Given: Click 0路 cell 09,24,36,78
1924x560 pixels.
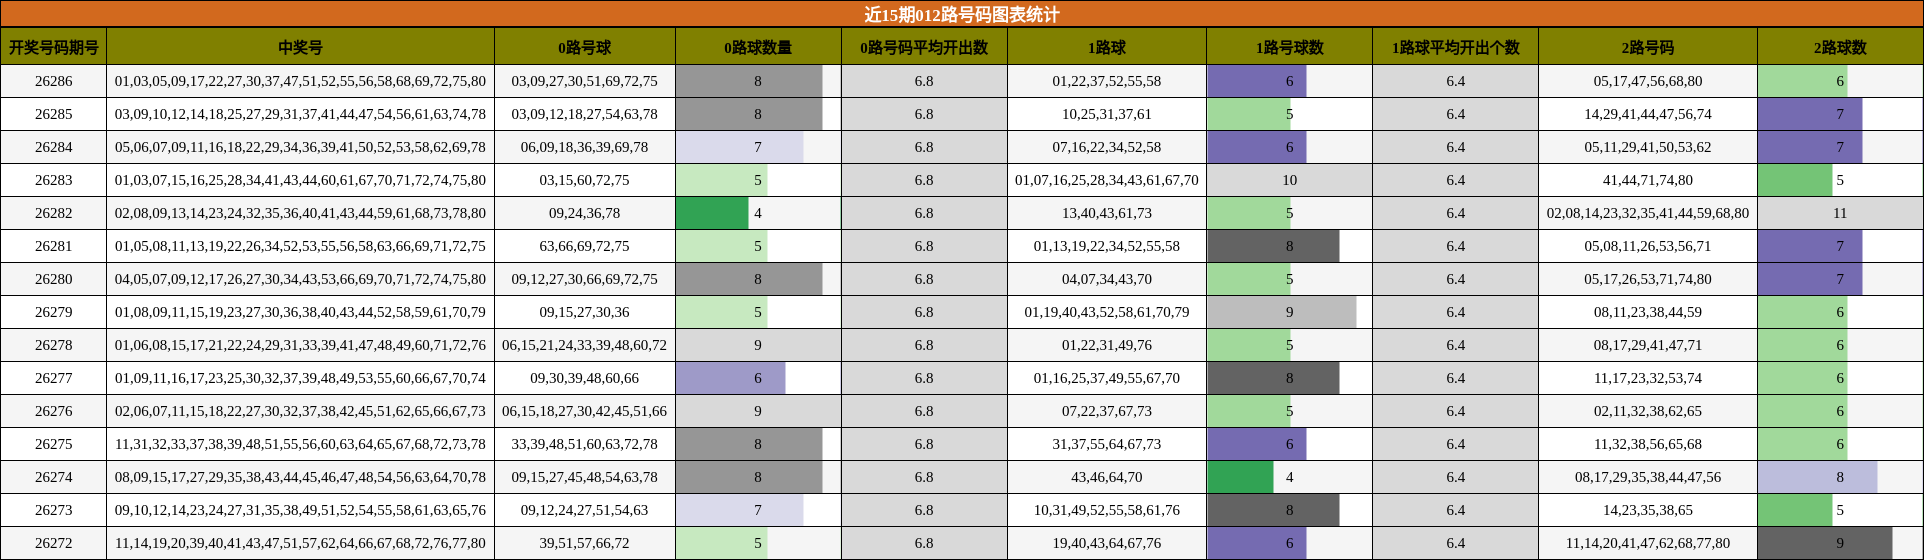Looking at the screenshot, I should pyautogui.click(x=584, y=213).
